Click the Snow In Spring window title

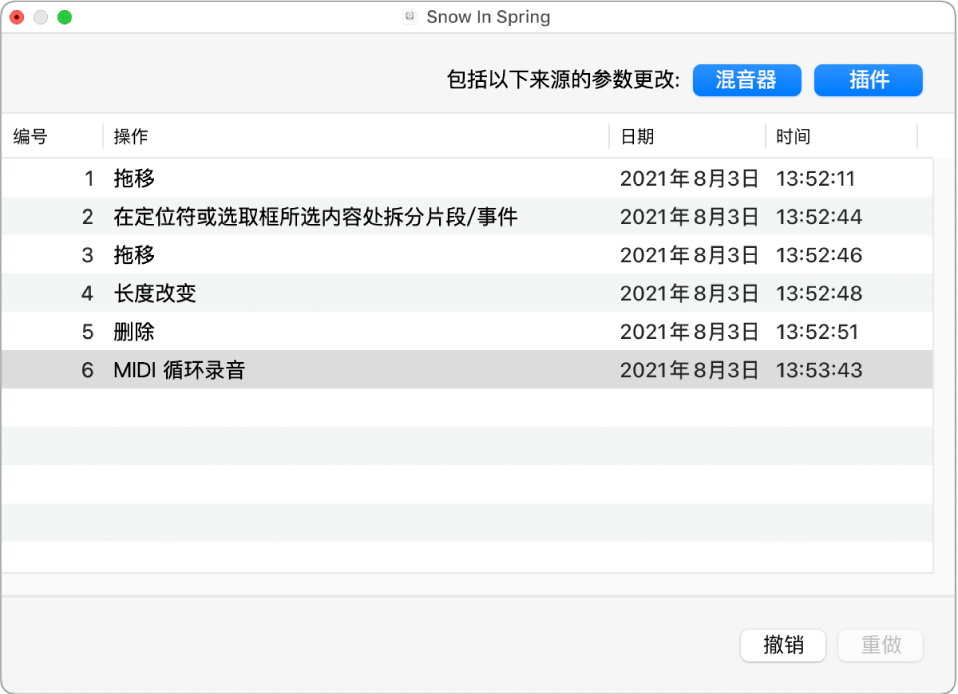[487, 16]
